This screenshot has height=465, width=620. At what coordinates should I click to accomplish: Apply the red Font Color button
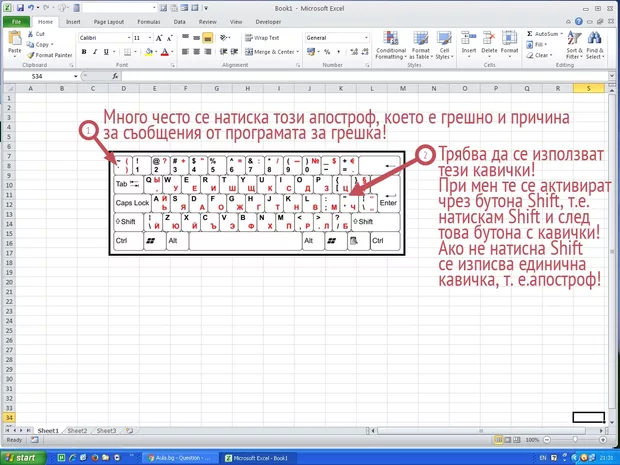point(165,52)
